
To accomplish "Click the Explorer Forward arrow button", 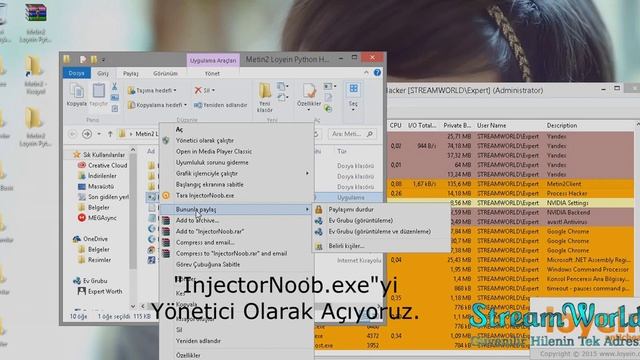I will pyautogui.click(x=87, y=134).
